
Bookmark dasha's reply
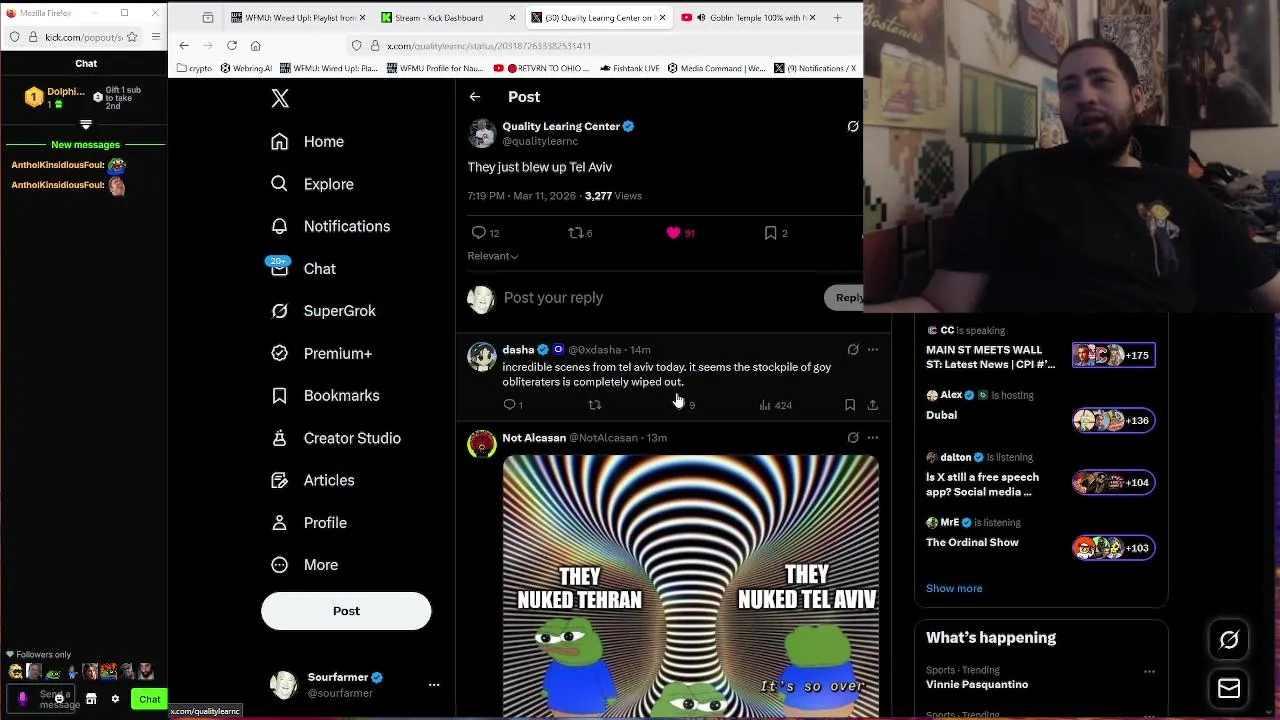pyautogui.click(x=850, y=405)
